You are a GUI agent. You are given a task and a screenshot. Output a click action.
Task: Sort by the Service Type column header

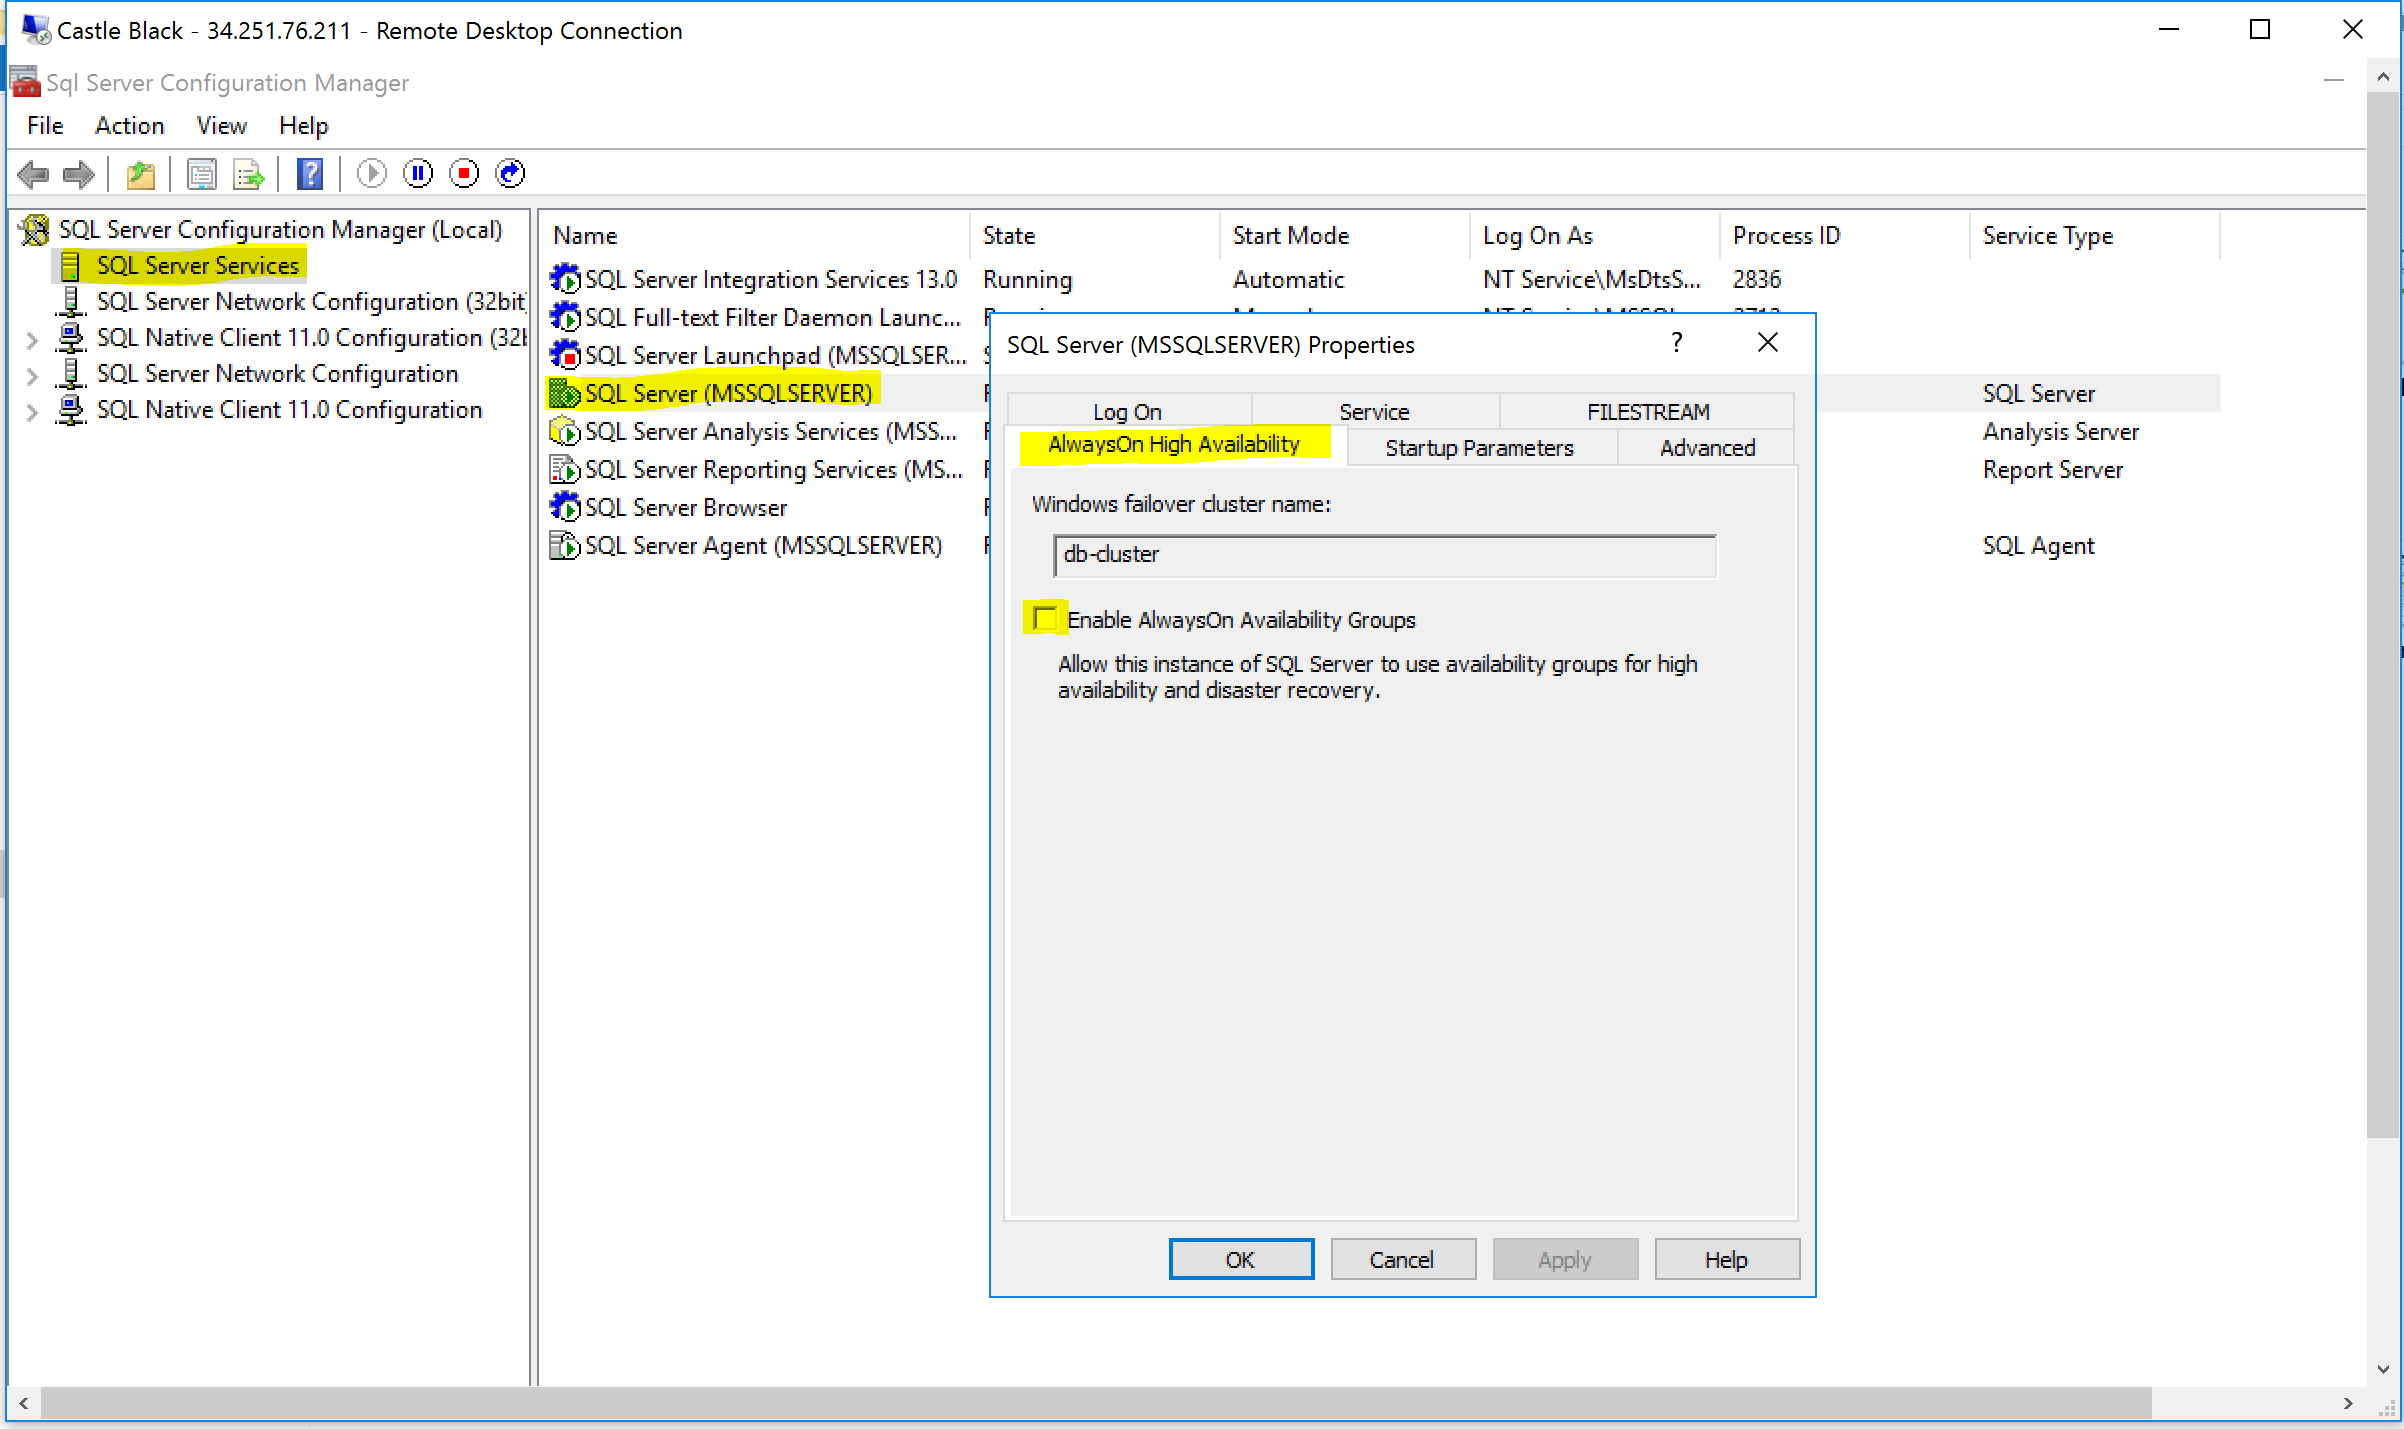(x=2094, y=236)
